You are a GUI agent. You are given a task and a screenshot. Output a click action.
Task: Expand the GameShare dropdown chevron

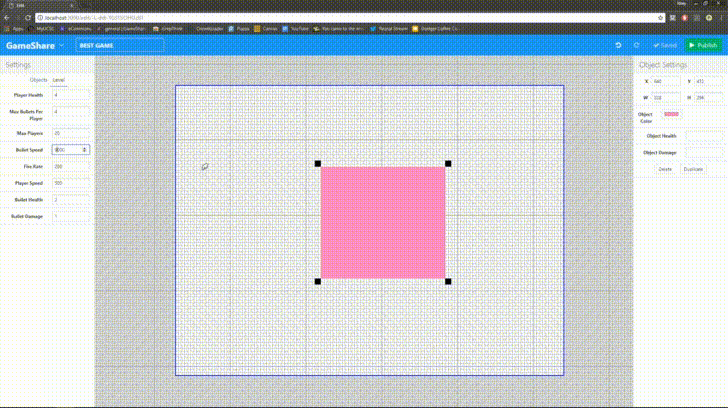coord(61,45)
